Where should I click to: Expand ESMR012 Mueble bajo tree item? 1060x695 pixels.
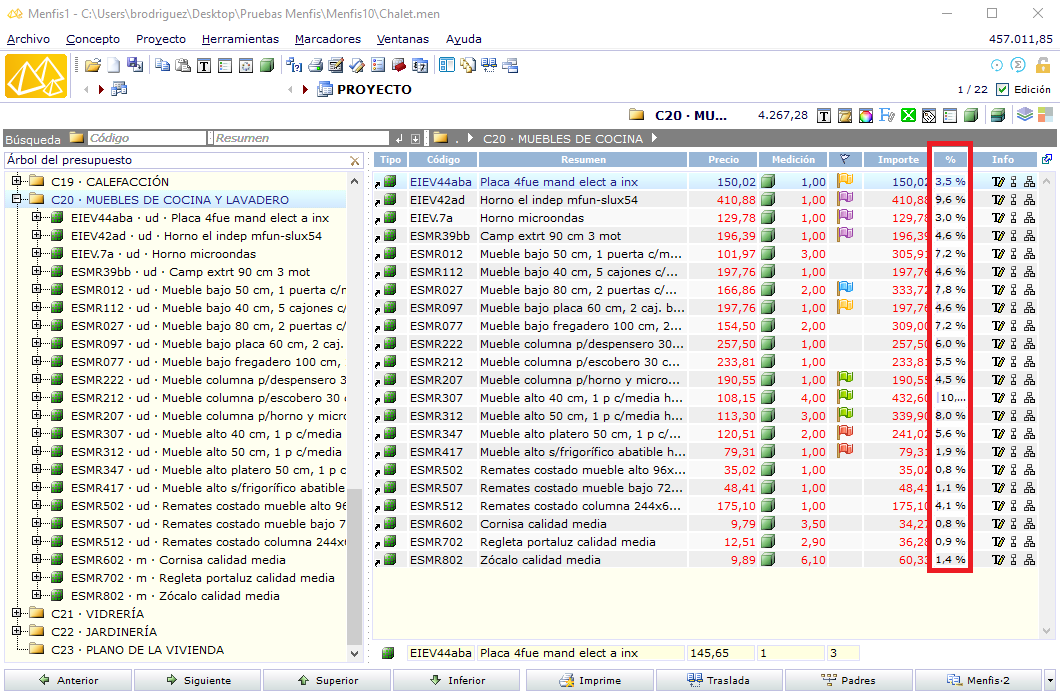click(x=37, y=289)
